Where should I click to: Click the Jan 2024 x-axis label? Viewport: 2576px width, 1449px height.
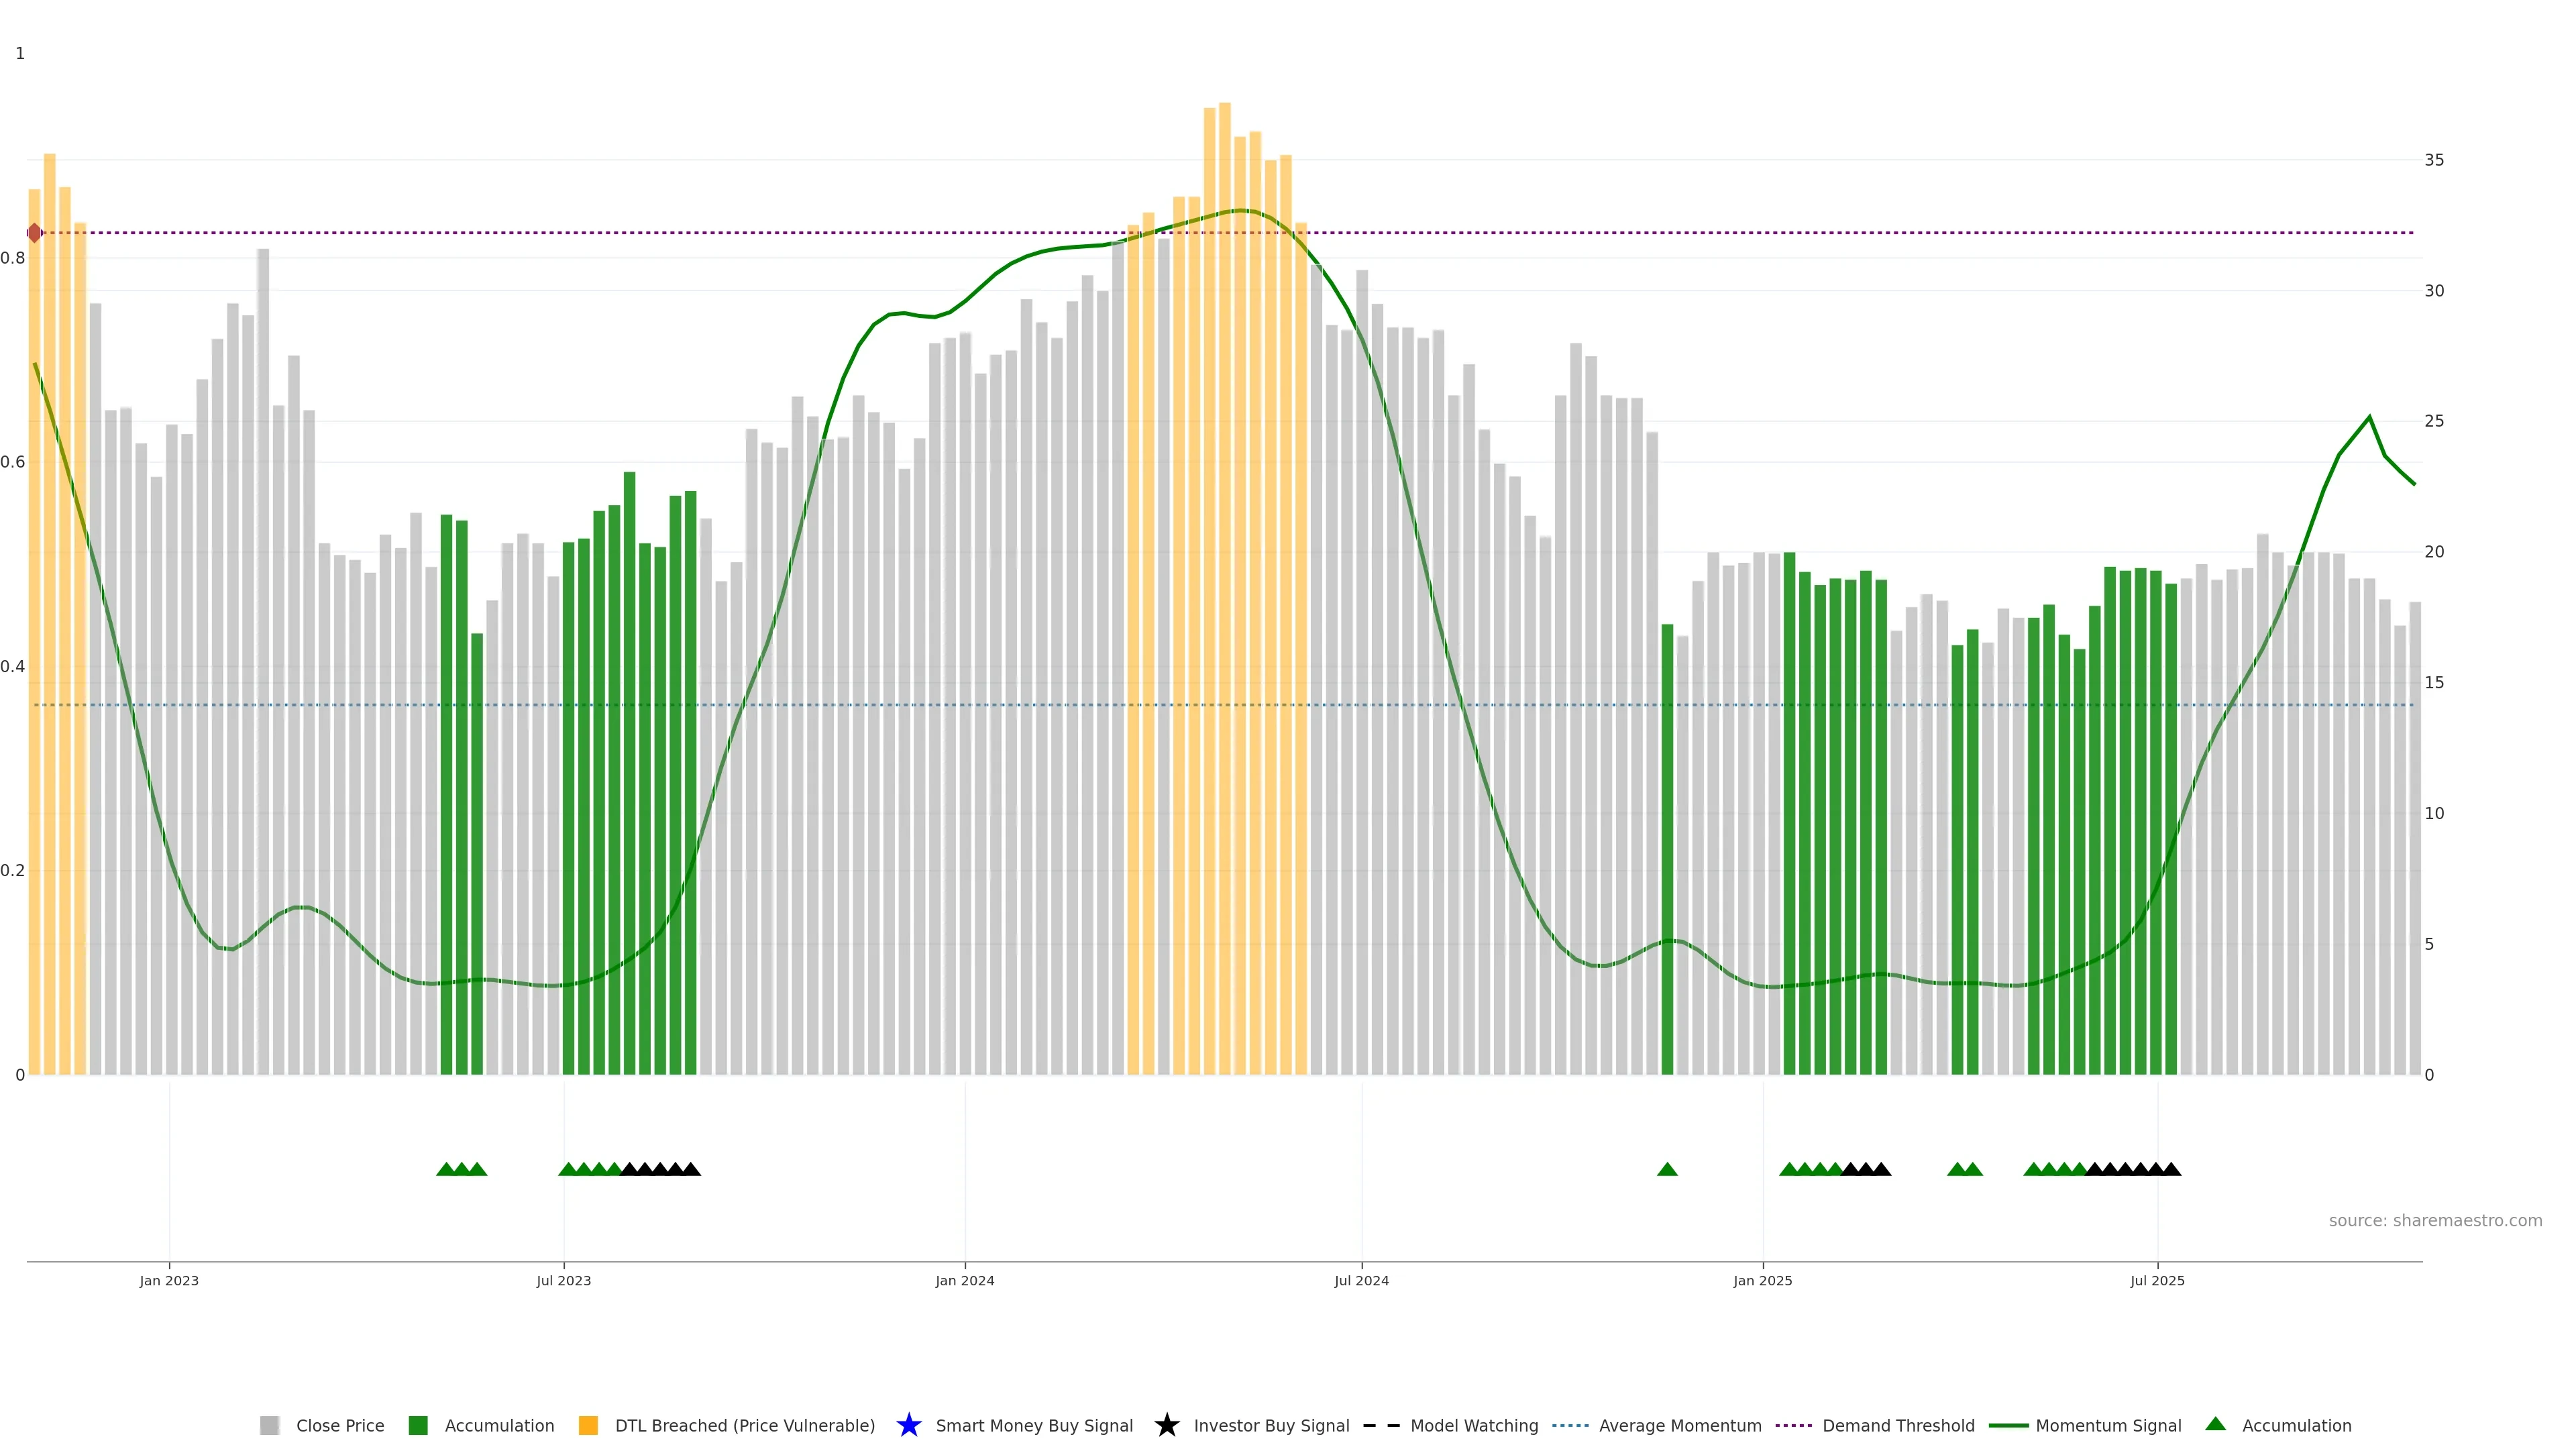pos(964,1280)
